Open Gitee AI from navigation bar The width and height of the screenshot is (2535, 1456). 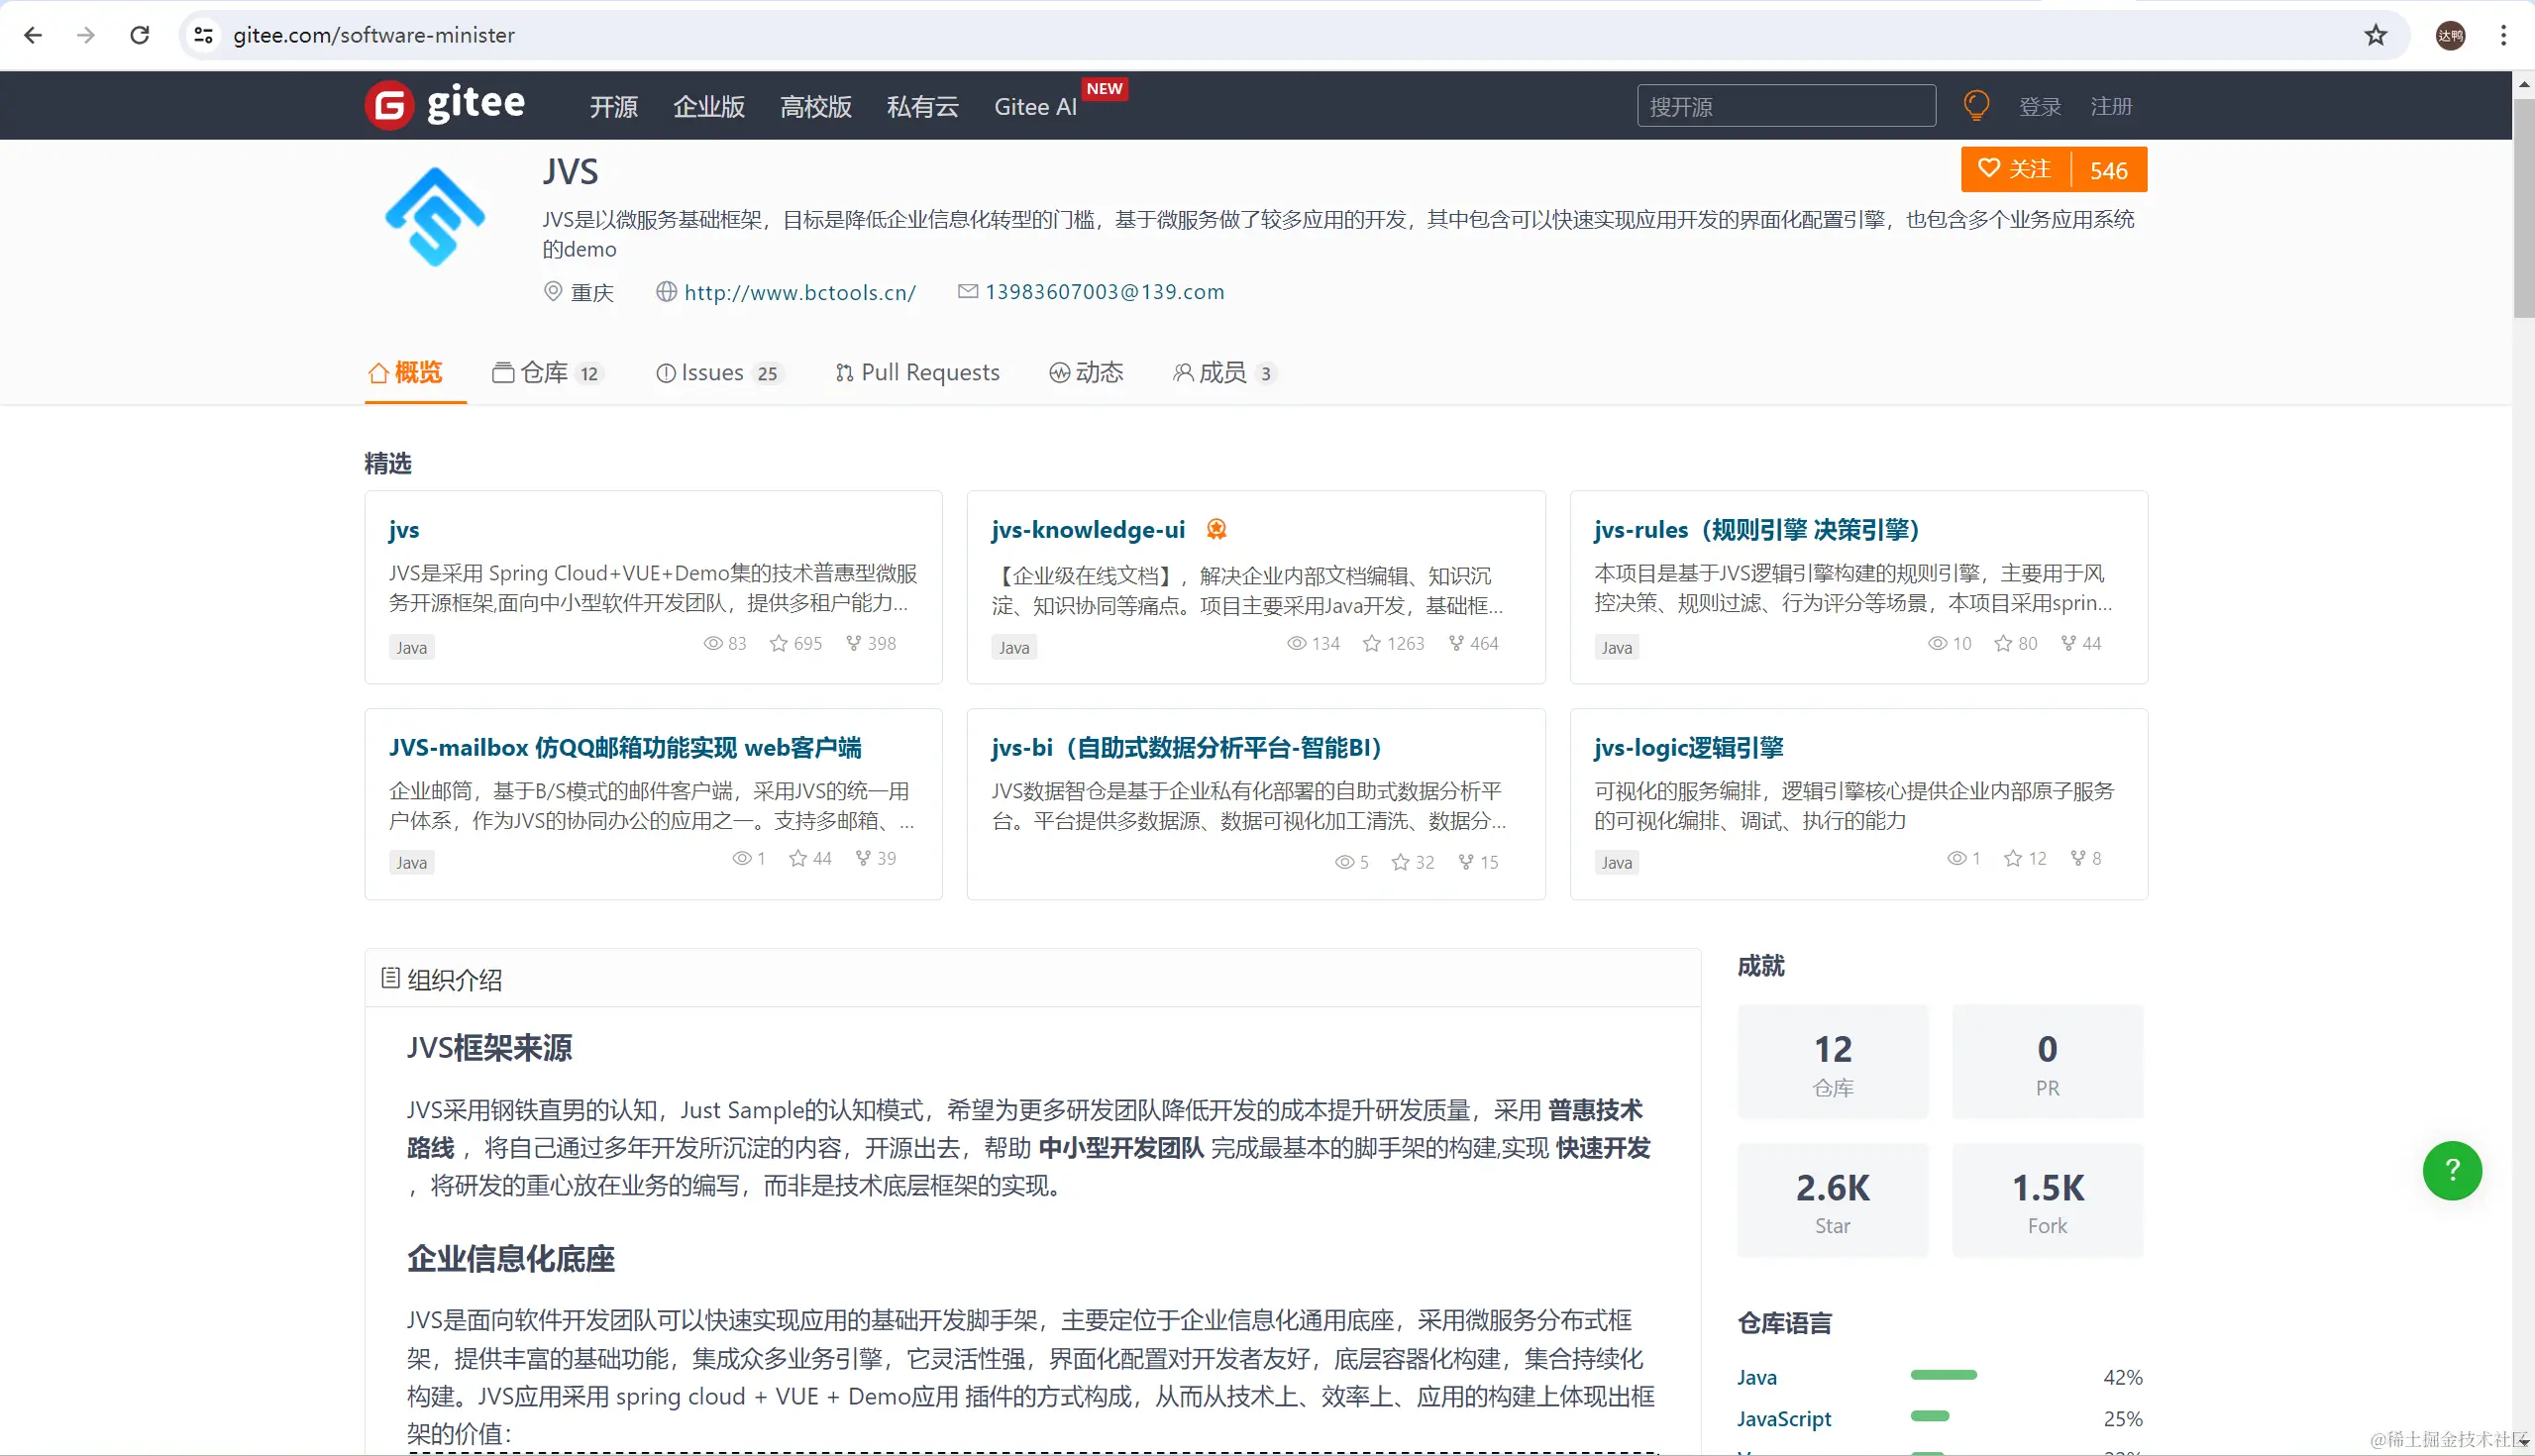[x=1035, y=107]
